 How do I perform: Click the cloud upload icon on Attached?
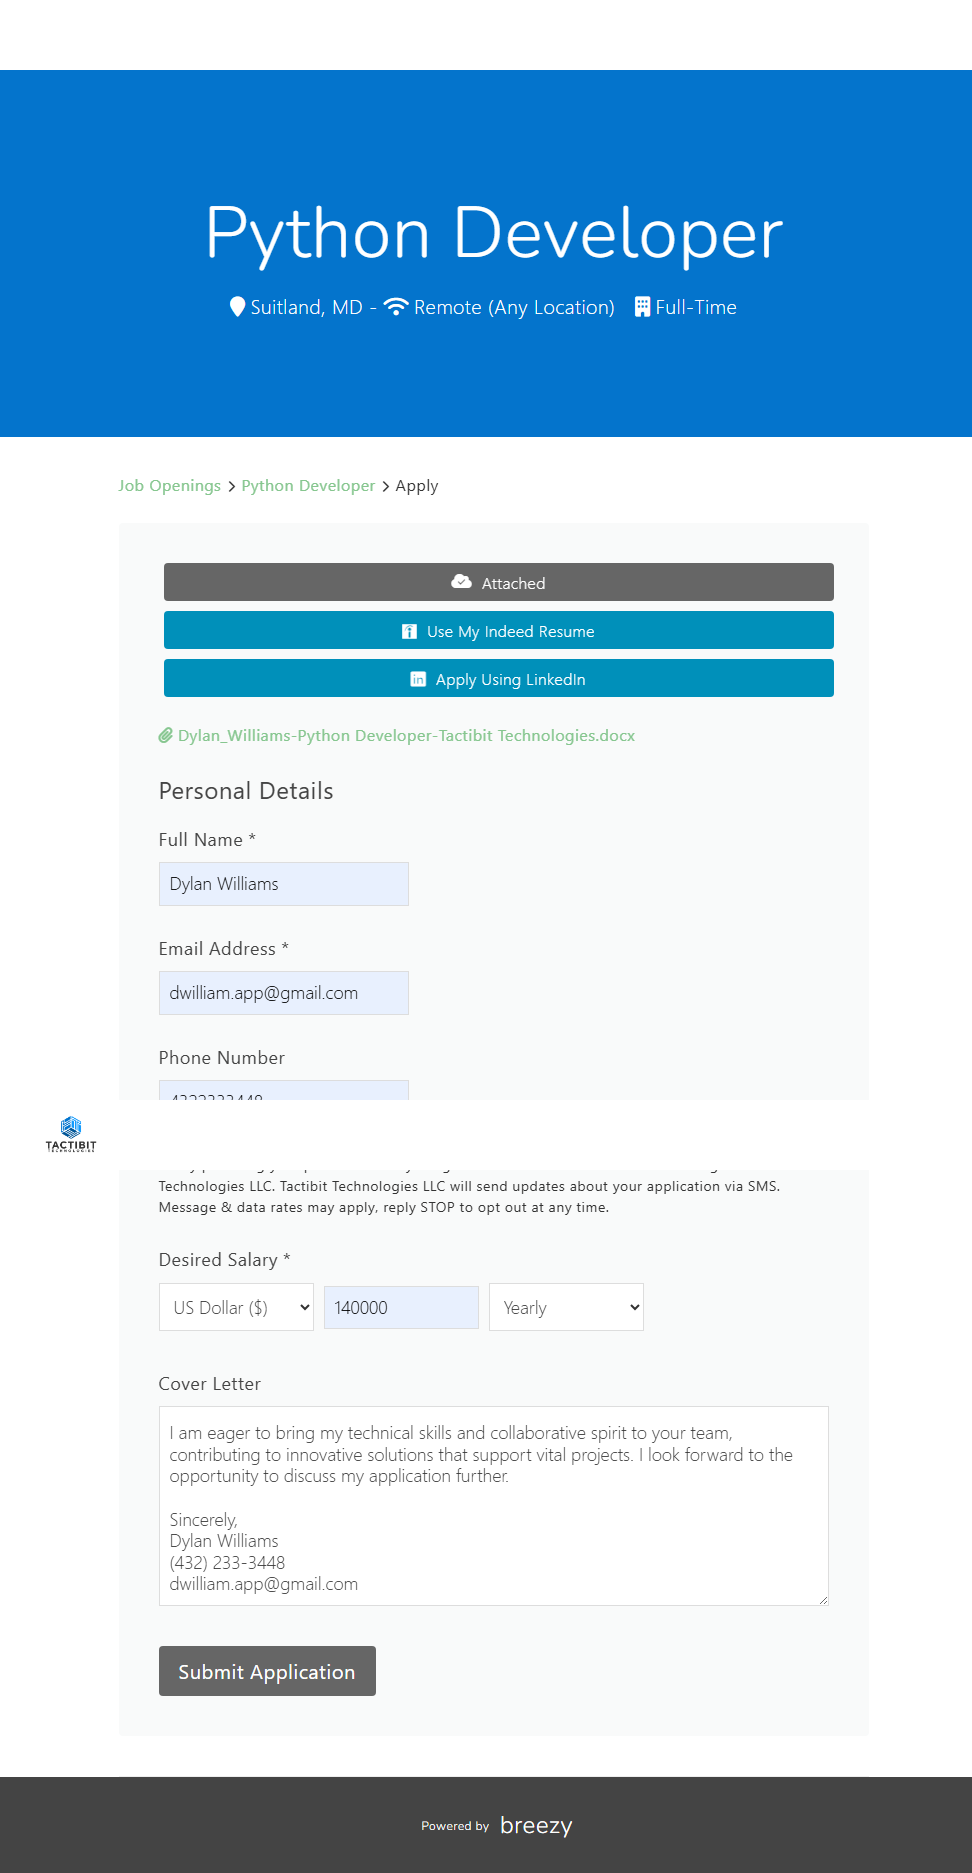tap(461, 582)
